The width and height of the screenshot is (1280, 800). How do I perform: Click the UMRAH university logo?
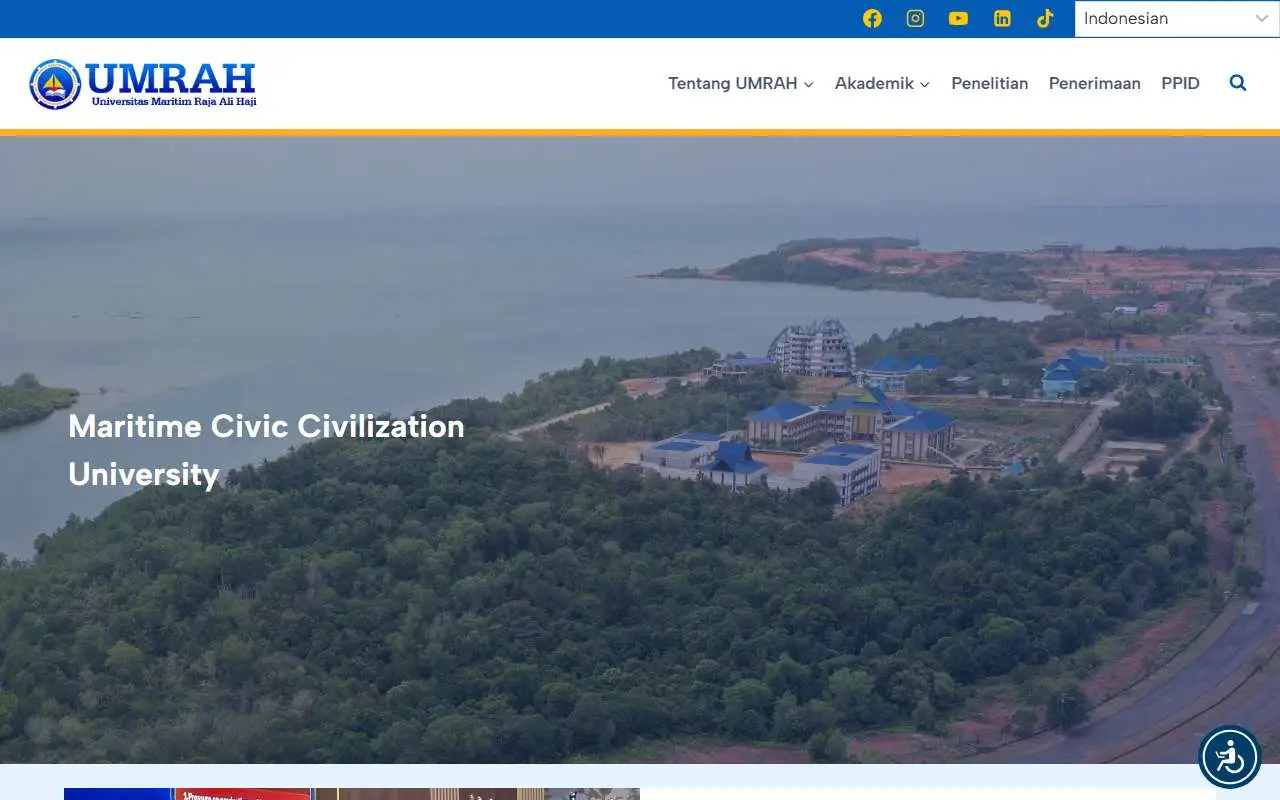[x=143, y=84]
